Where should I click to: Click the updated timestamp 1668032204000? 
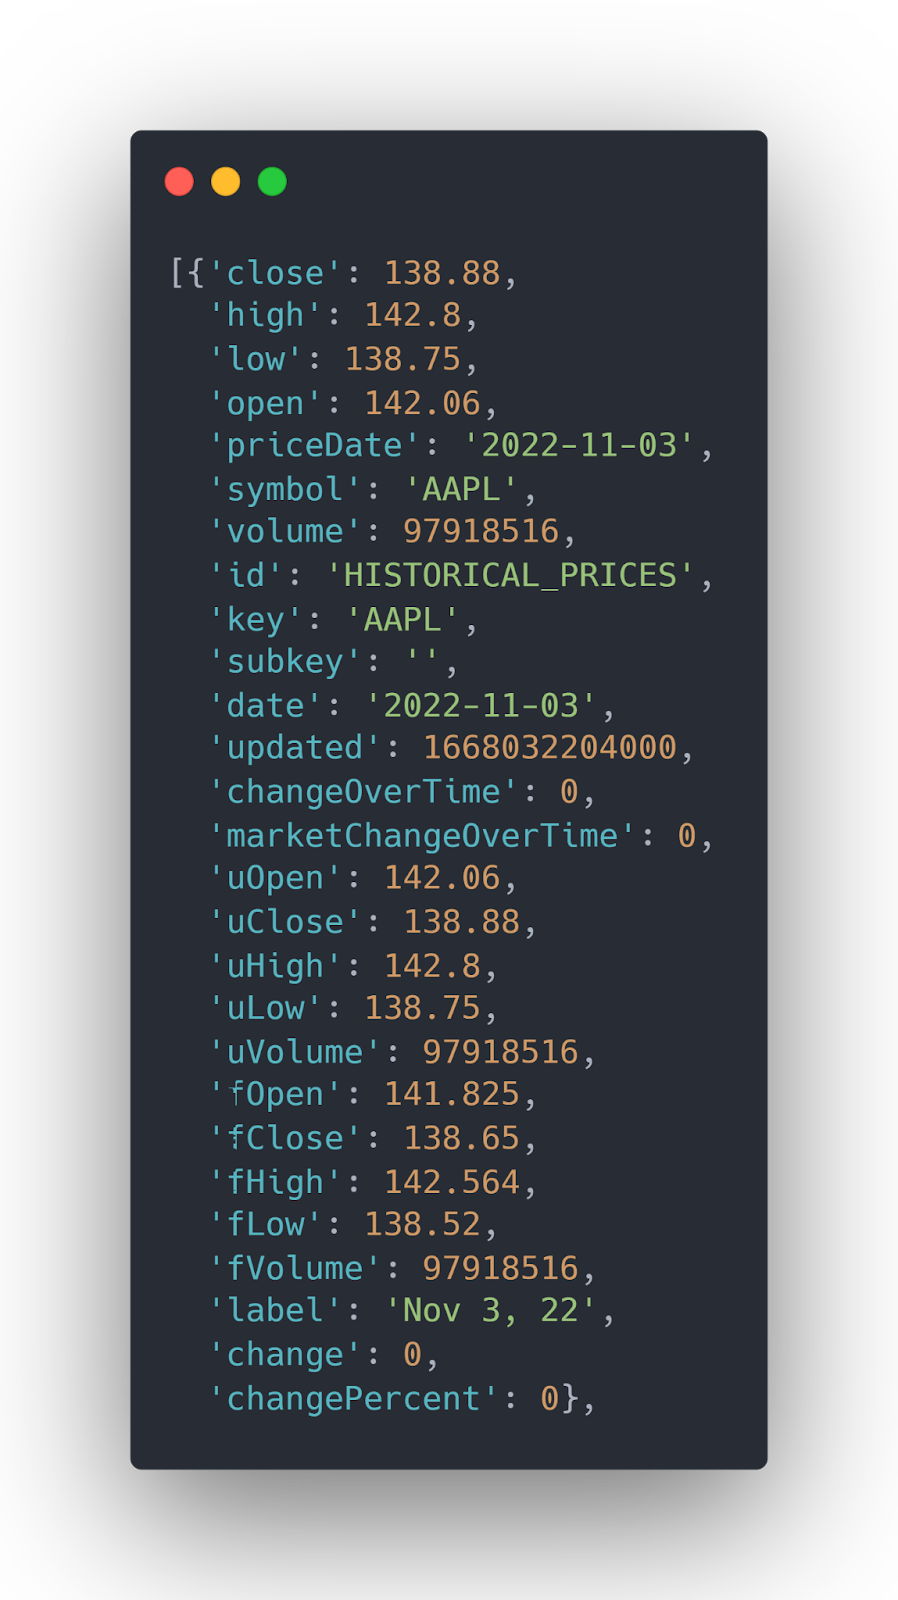coord(550,748)
